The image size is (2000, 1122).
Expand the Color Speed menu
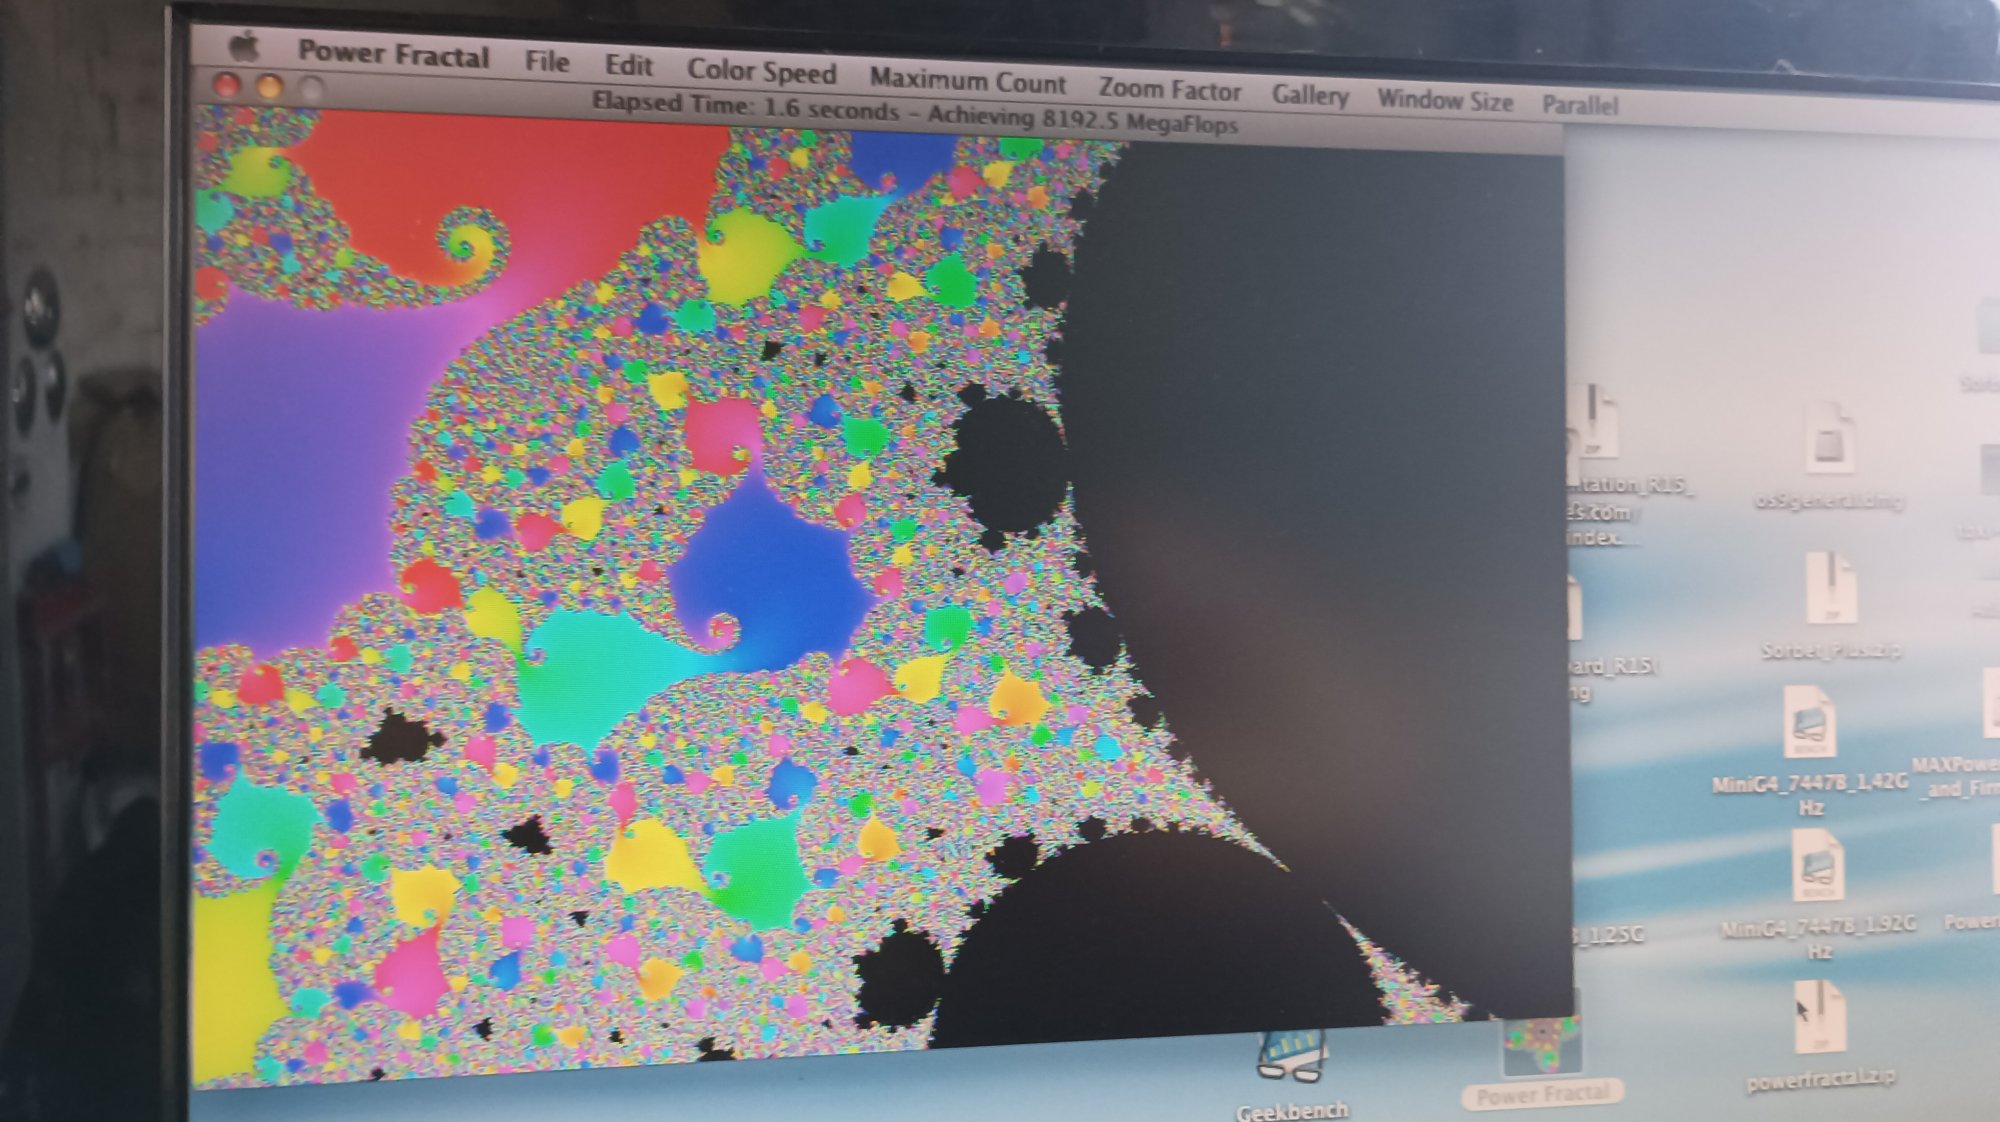pos(761,72)
